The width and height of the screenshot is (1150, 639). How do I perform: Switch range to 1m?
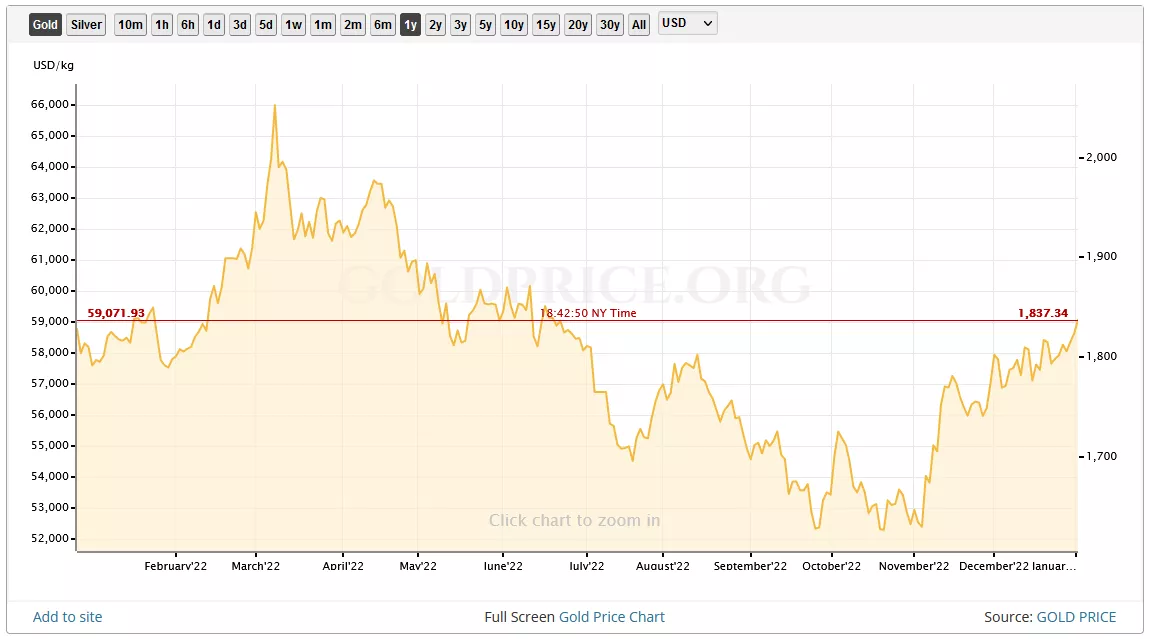pos(323,25)
